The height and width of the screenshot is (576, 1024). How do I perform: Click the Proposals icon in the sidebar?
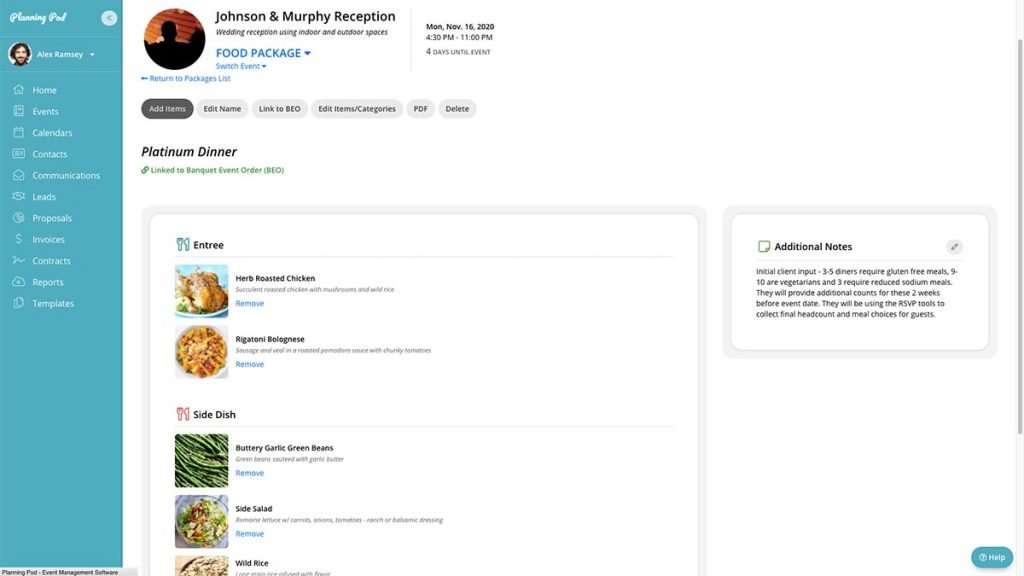point(18,218)
